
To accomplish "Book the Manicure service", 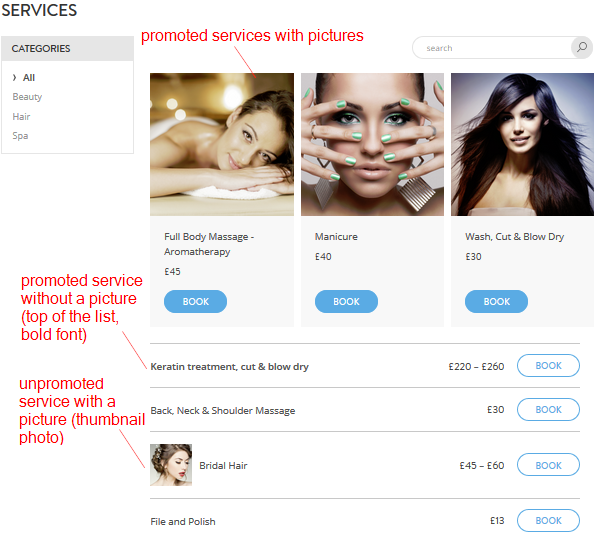I will tap(346, 301).
